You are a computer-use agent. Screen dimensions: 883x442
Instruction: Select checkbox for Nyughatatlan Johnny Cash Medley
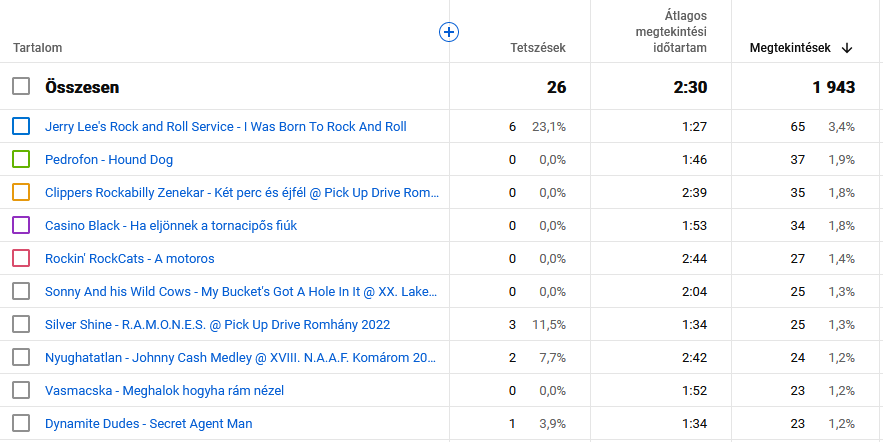21,358
